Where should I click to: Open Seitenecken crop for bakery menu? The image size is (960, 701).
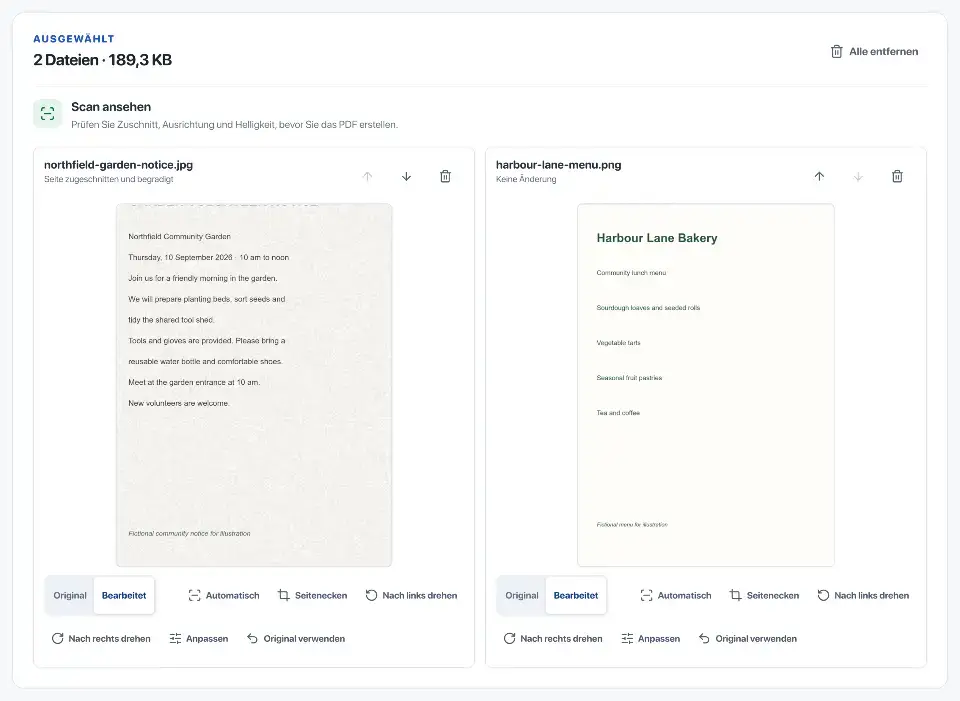click(x=764, y=595)
